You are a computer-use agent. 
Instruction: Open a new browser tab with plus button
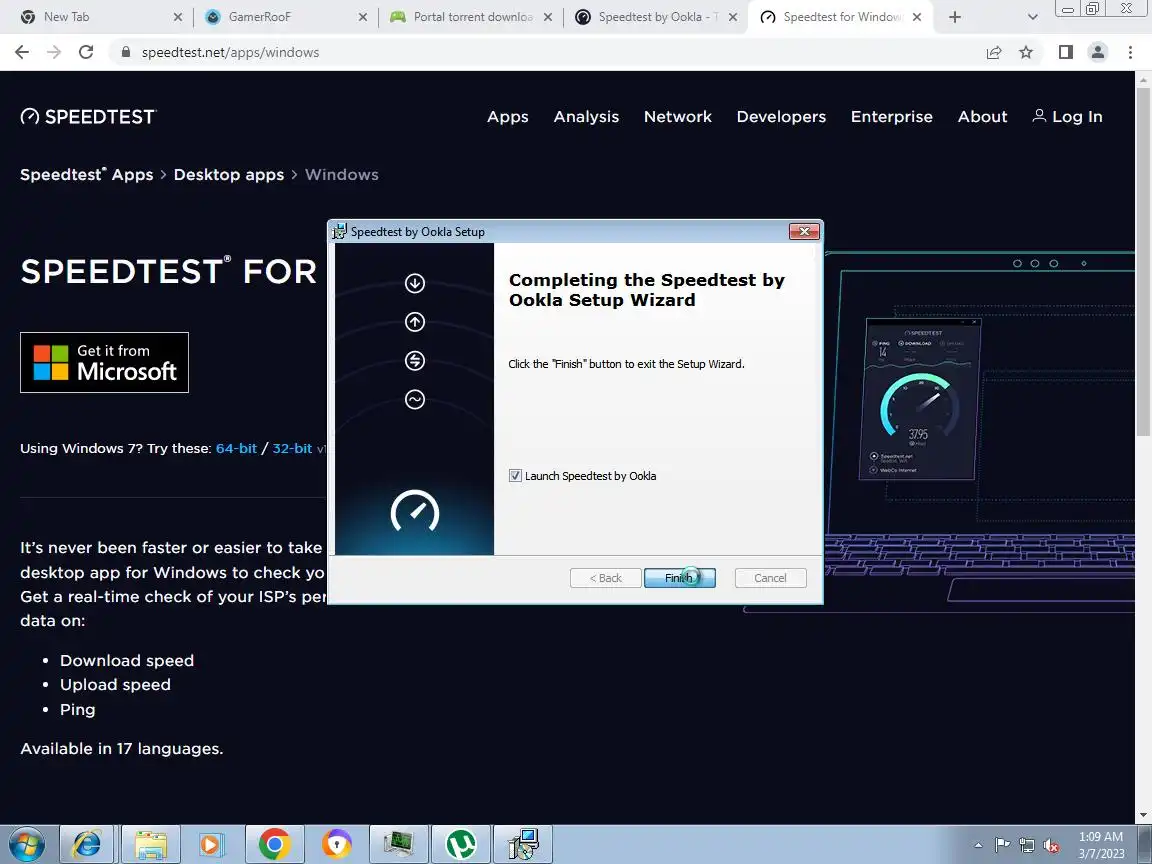pos(954,17)
